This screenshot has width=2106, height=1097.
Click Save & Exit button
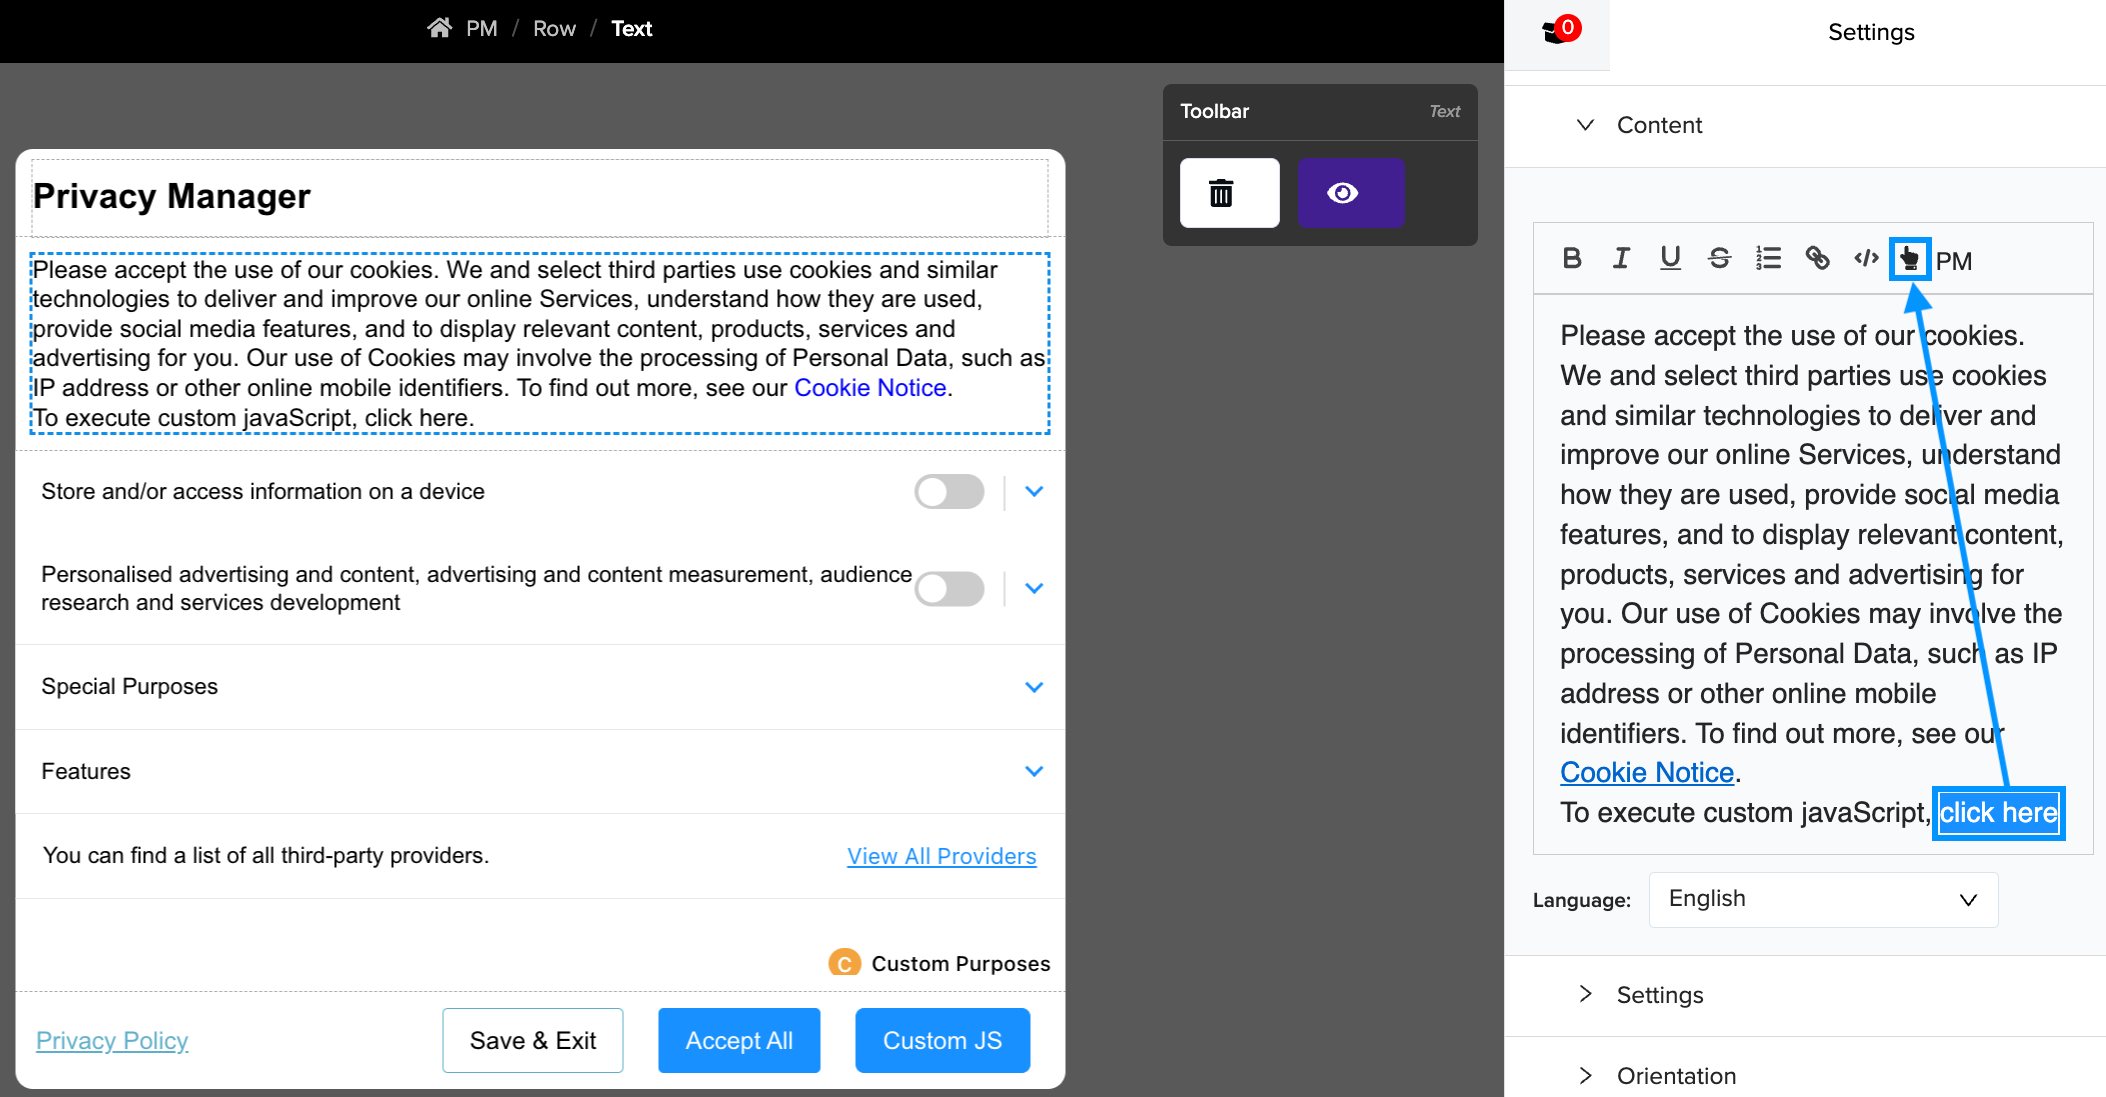pos(532,1041)
